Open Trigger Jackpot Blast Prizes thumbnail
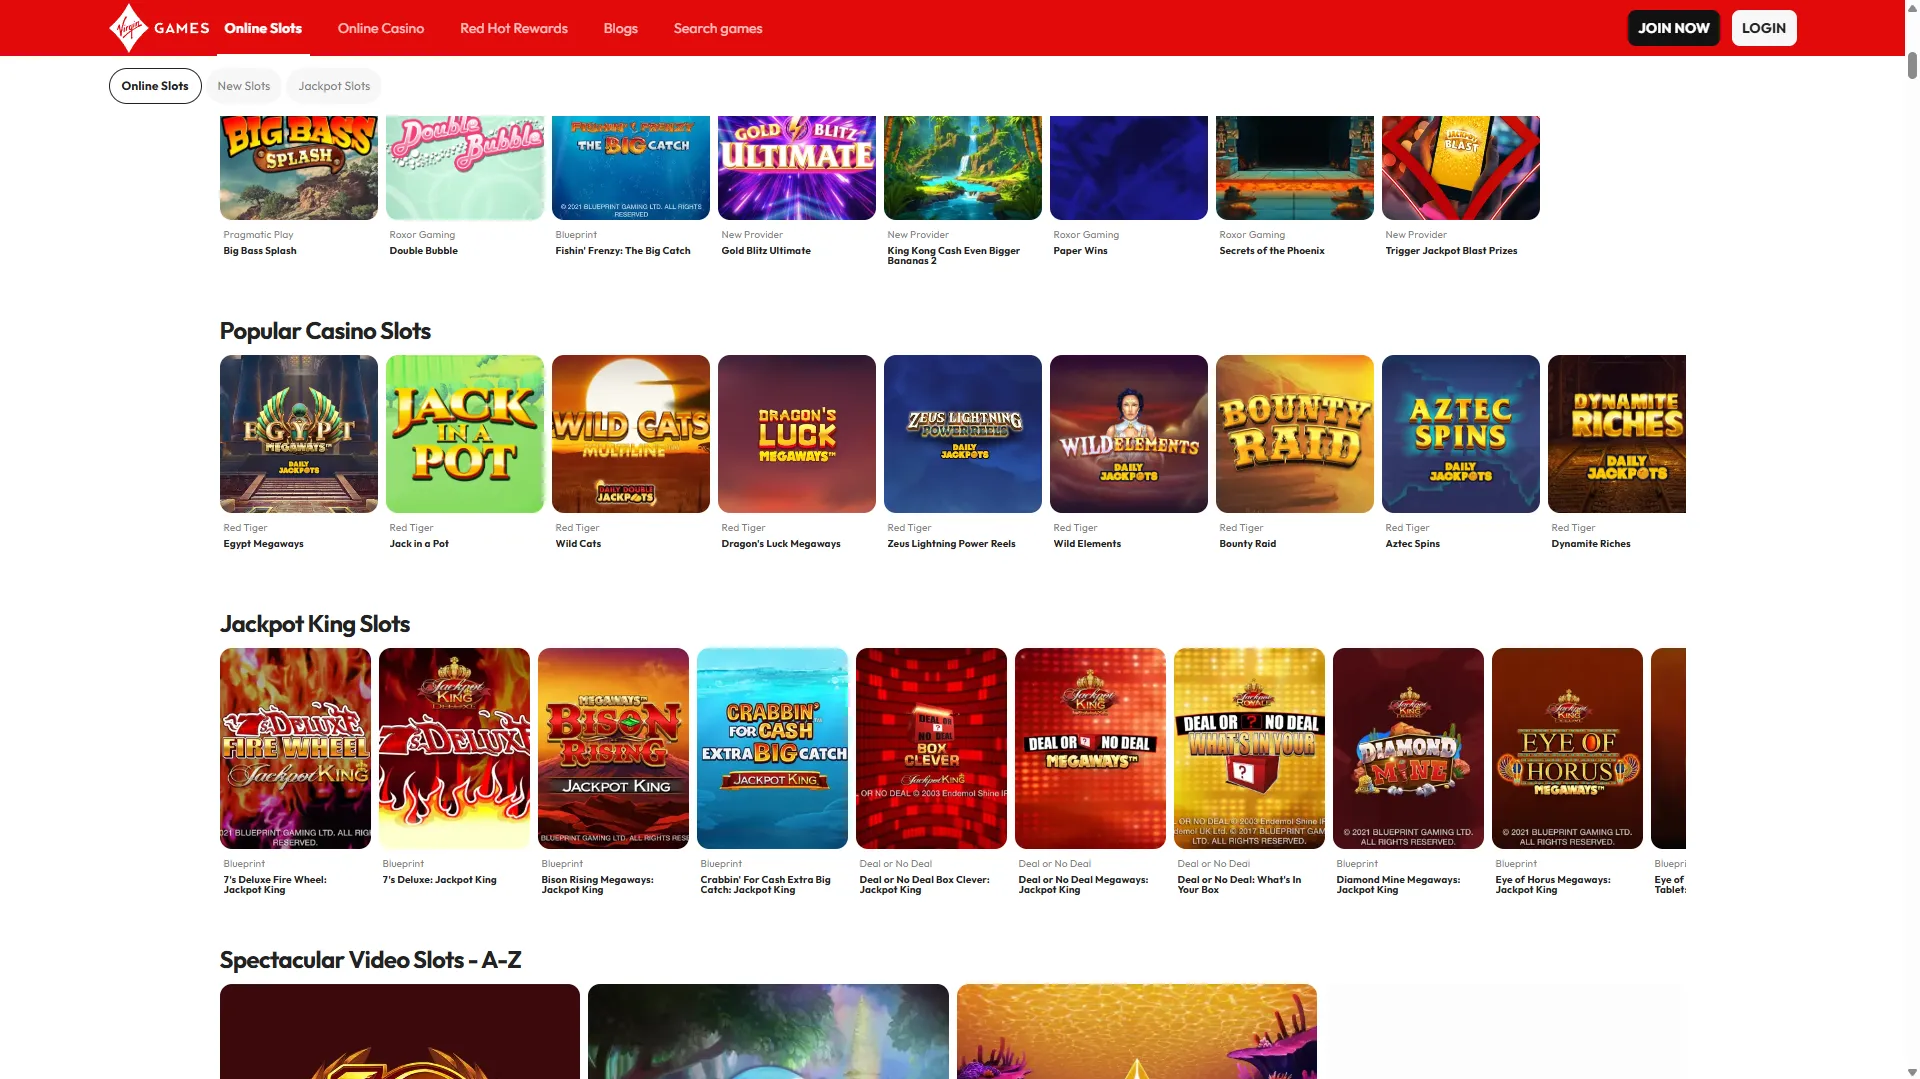This screenshot has height=1079, width=1920. (x=1461, y=168)
